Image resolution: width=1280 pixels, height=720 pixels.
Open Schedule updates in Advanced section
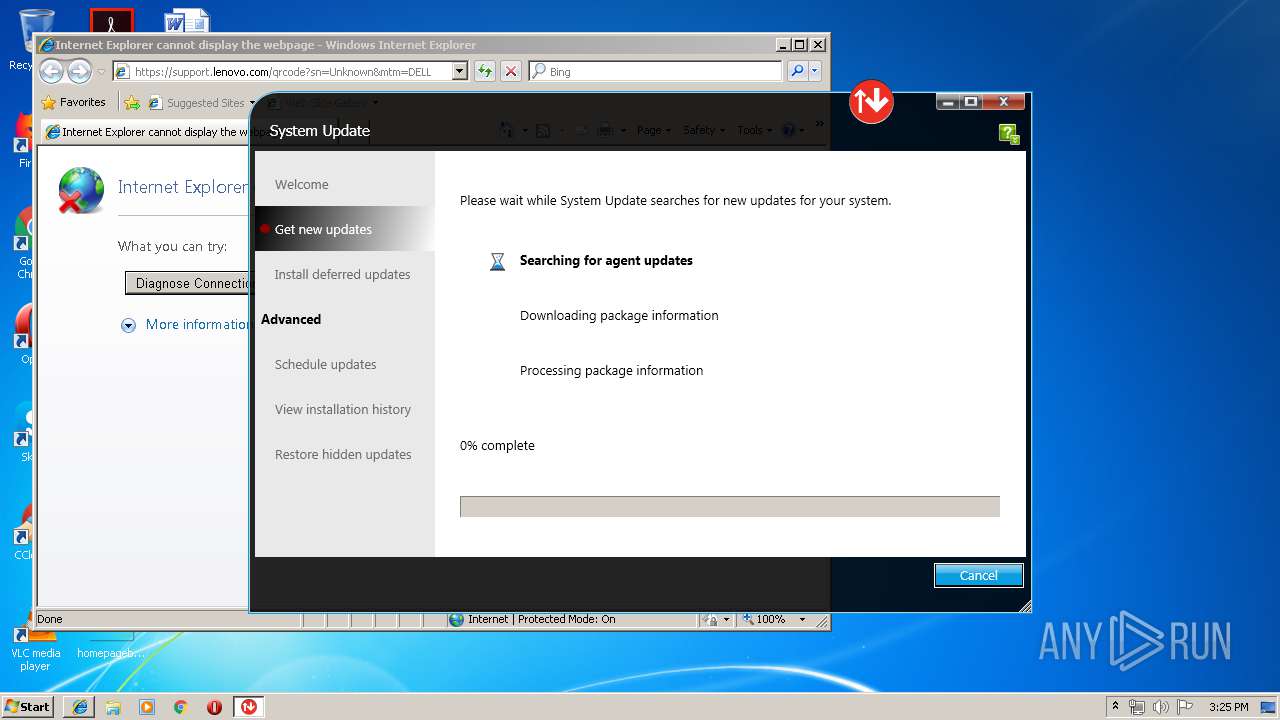325,364
